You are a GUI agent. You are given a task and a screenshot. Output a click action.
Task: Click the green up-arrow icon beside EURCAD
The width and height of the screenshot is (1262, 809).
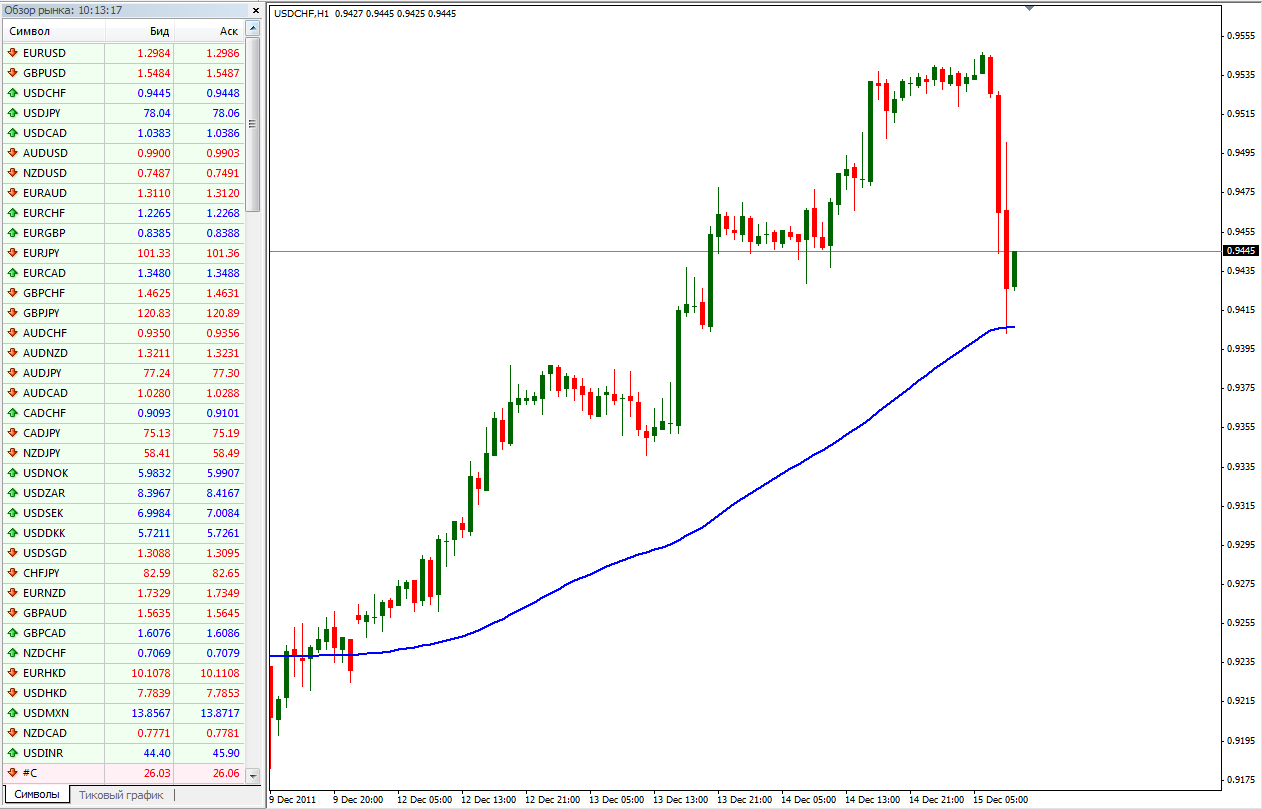tap(13, 273)
